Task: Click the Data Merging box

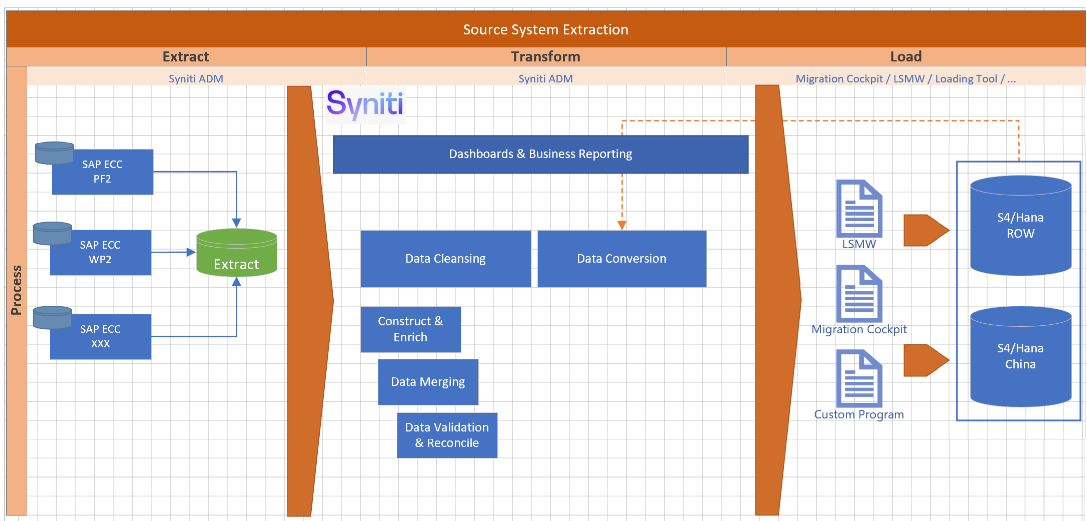Action: (x=428, y=382)
